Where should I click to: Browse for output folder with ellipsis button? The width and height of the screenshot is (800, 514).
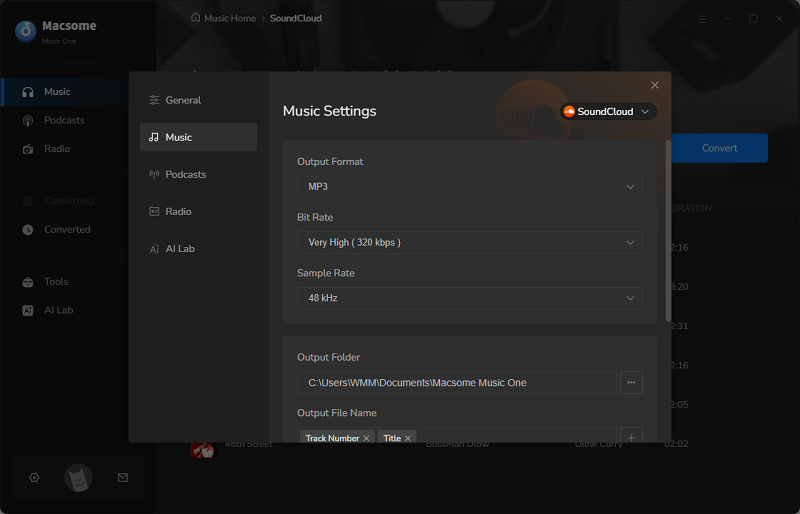click(x=631, y=382)
